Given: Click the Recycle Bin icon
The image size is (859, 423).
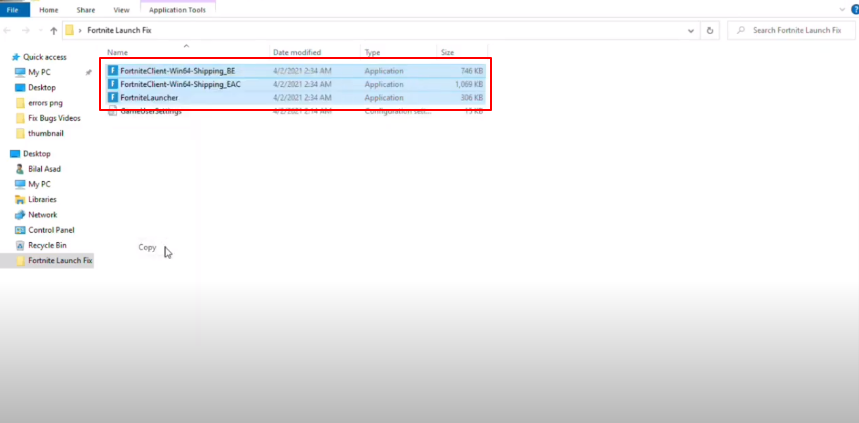Looking at the screenshot, I should click(x=20, y=245).
